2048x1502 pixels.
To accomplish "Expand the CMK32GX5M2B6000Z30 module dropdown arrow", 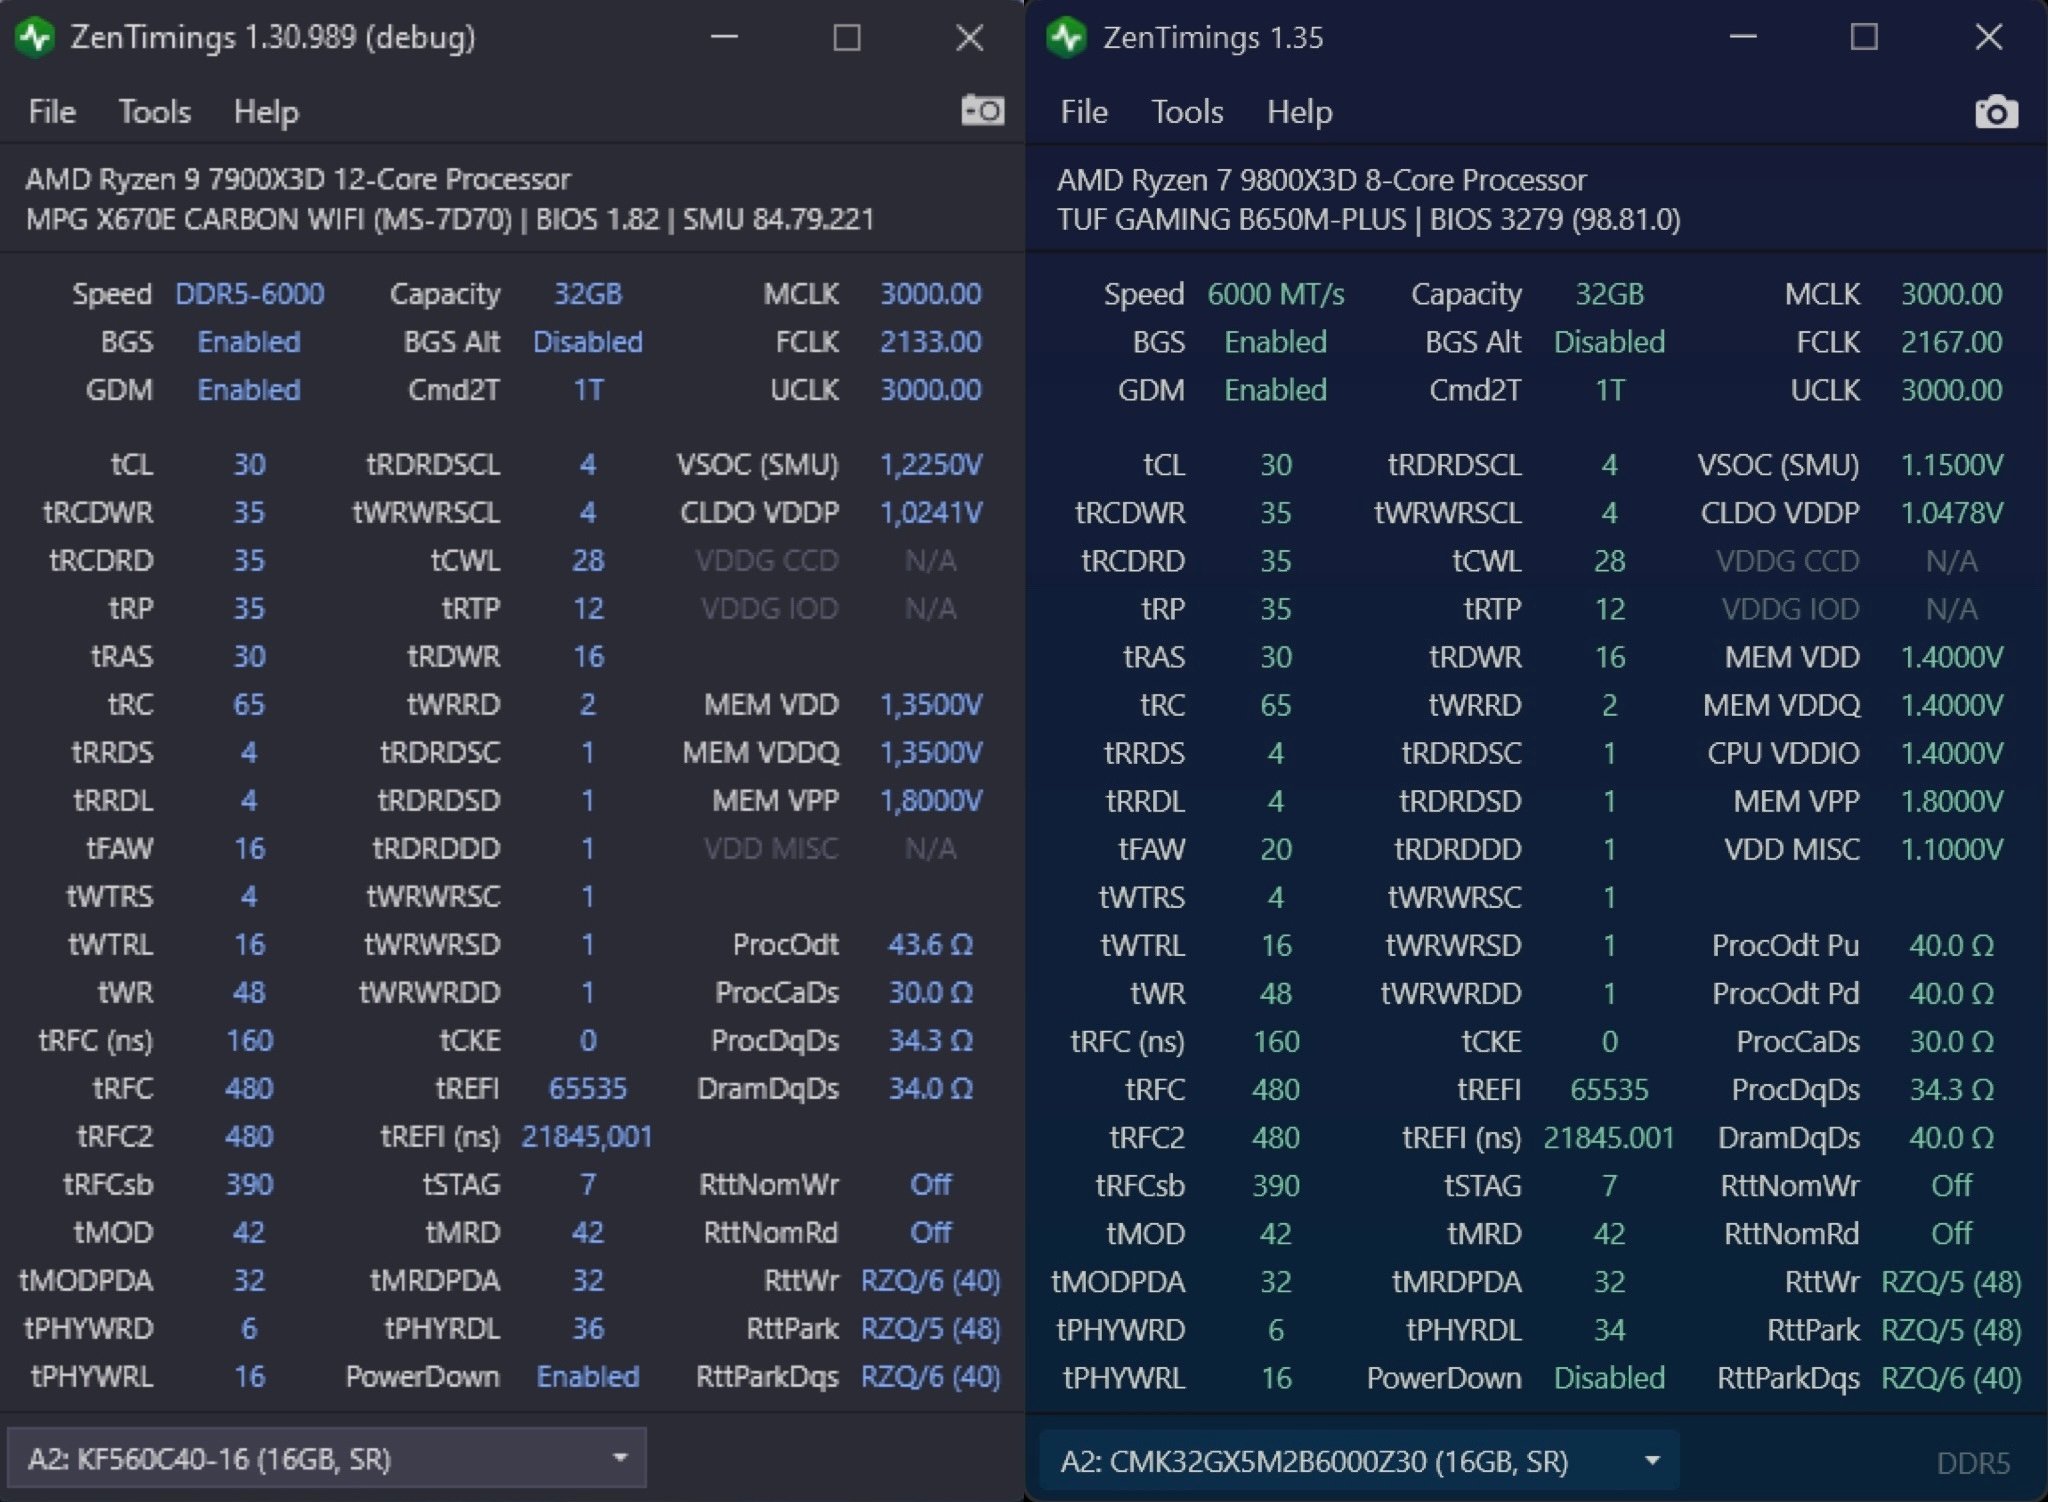I will [x=1652, y=1461].
